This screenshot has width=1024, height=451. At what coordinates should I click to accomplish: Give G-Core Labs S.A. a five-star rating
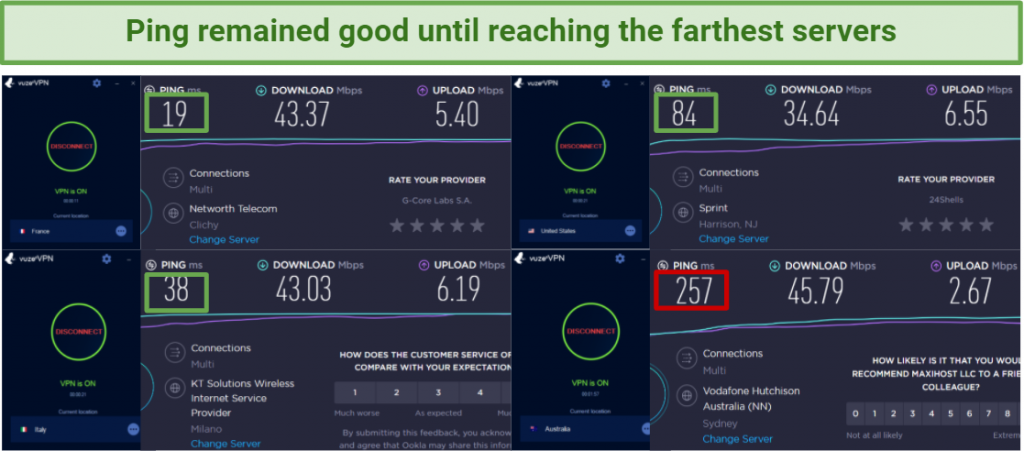coord(477,226)
